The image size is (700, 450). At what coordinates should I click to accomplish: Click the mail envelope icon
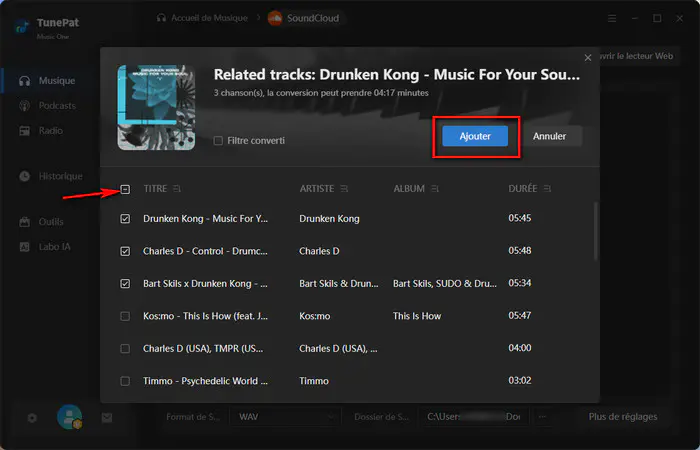point(107,418)
